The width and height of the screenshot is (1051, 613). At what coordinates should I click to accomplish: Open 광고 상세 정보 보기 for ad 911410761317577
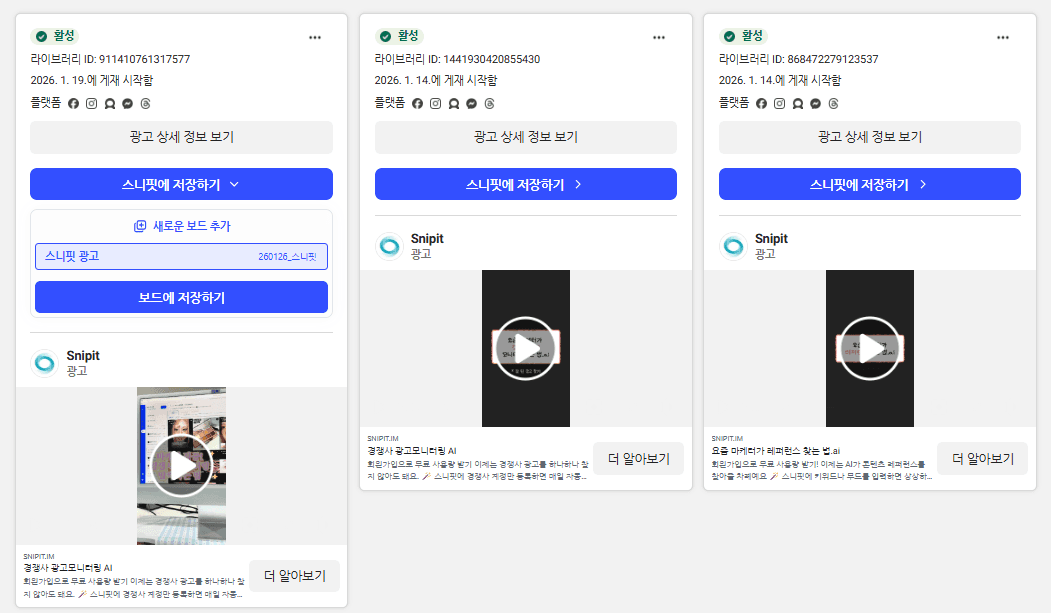coord(181,137)
